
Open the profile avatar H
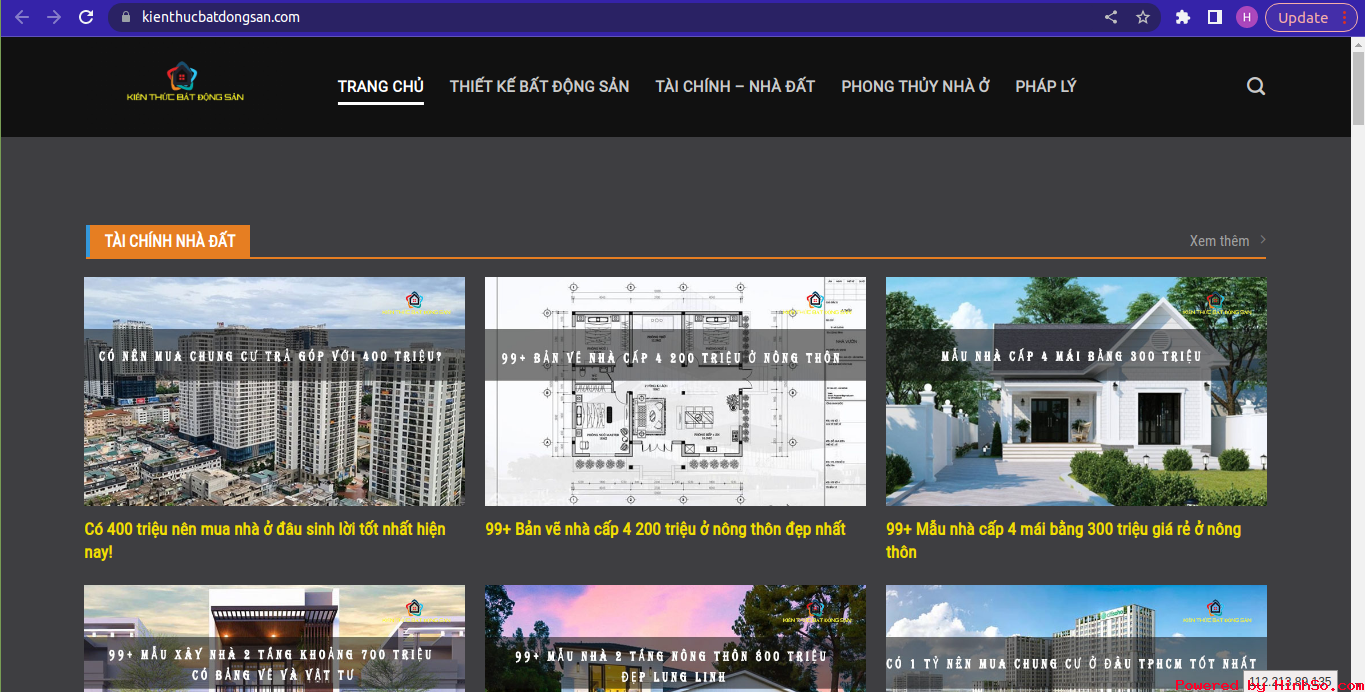point(1246,17)
